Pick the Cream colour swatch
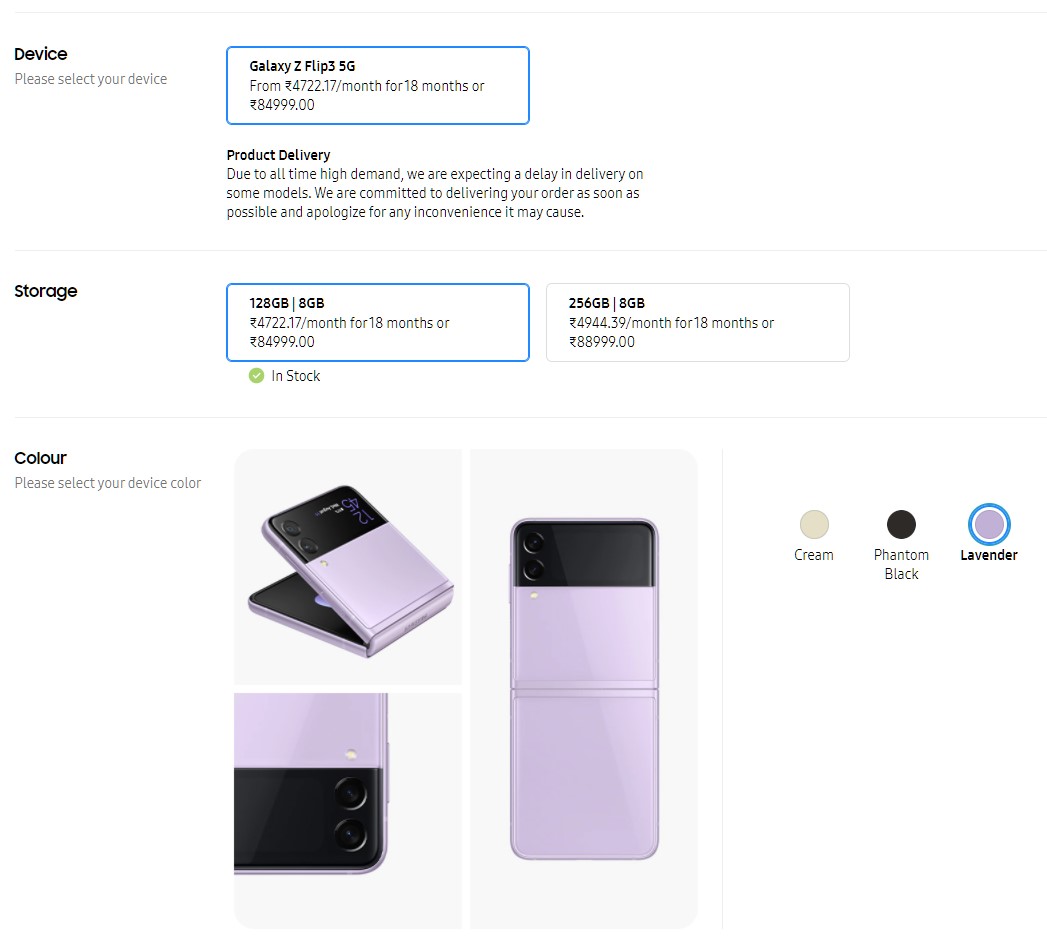This screenshot has height=948, width=1047. coord(814,524)
